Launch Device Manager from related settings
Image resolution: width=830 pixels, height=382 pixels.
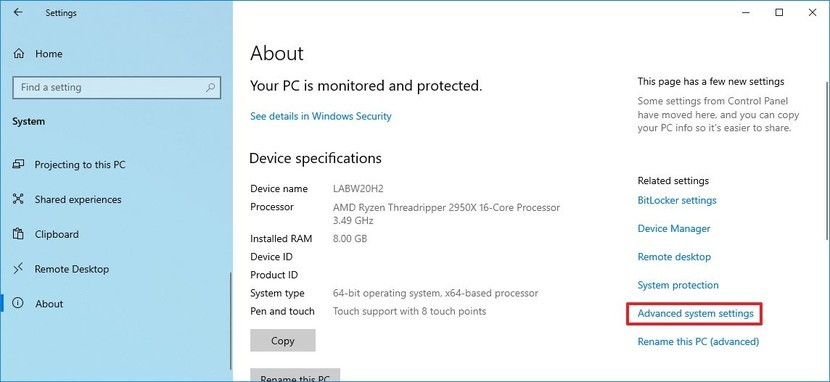click(674, 229)
